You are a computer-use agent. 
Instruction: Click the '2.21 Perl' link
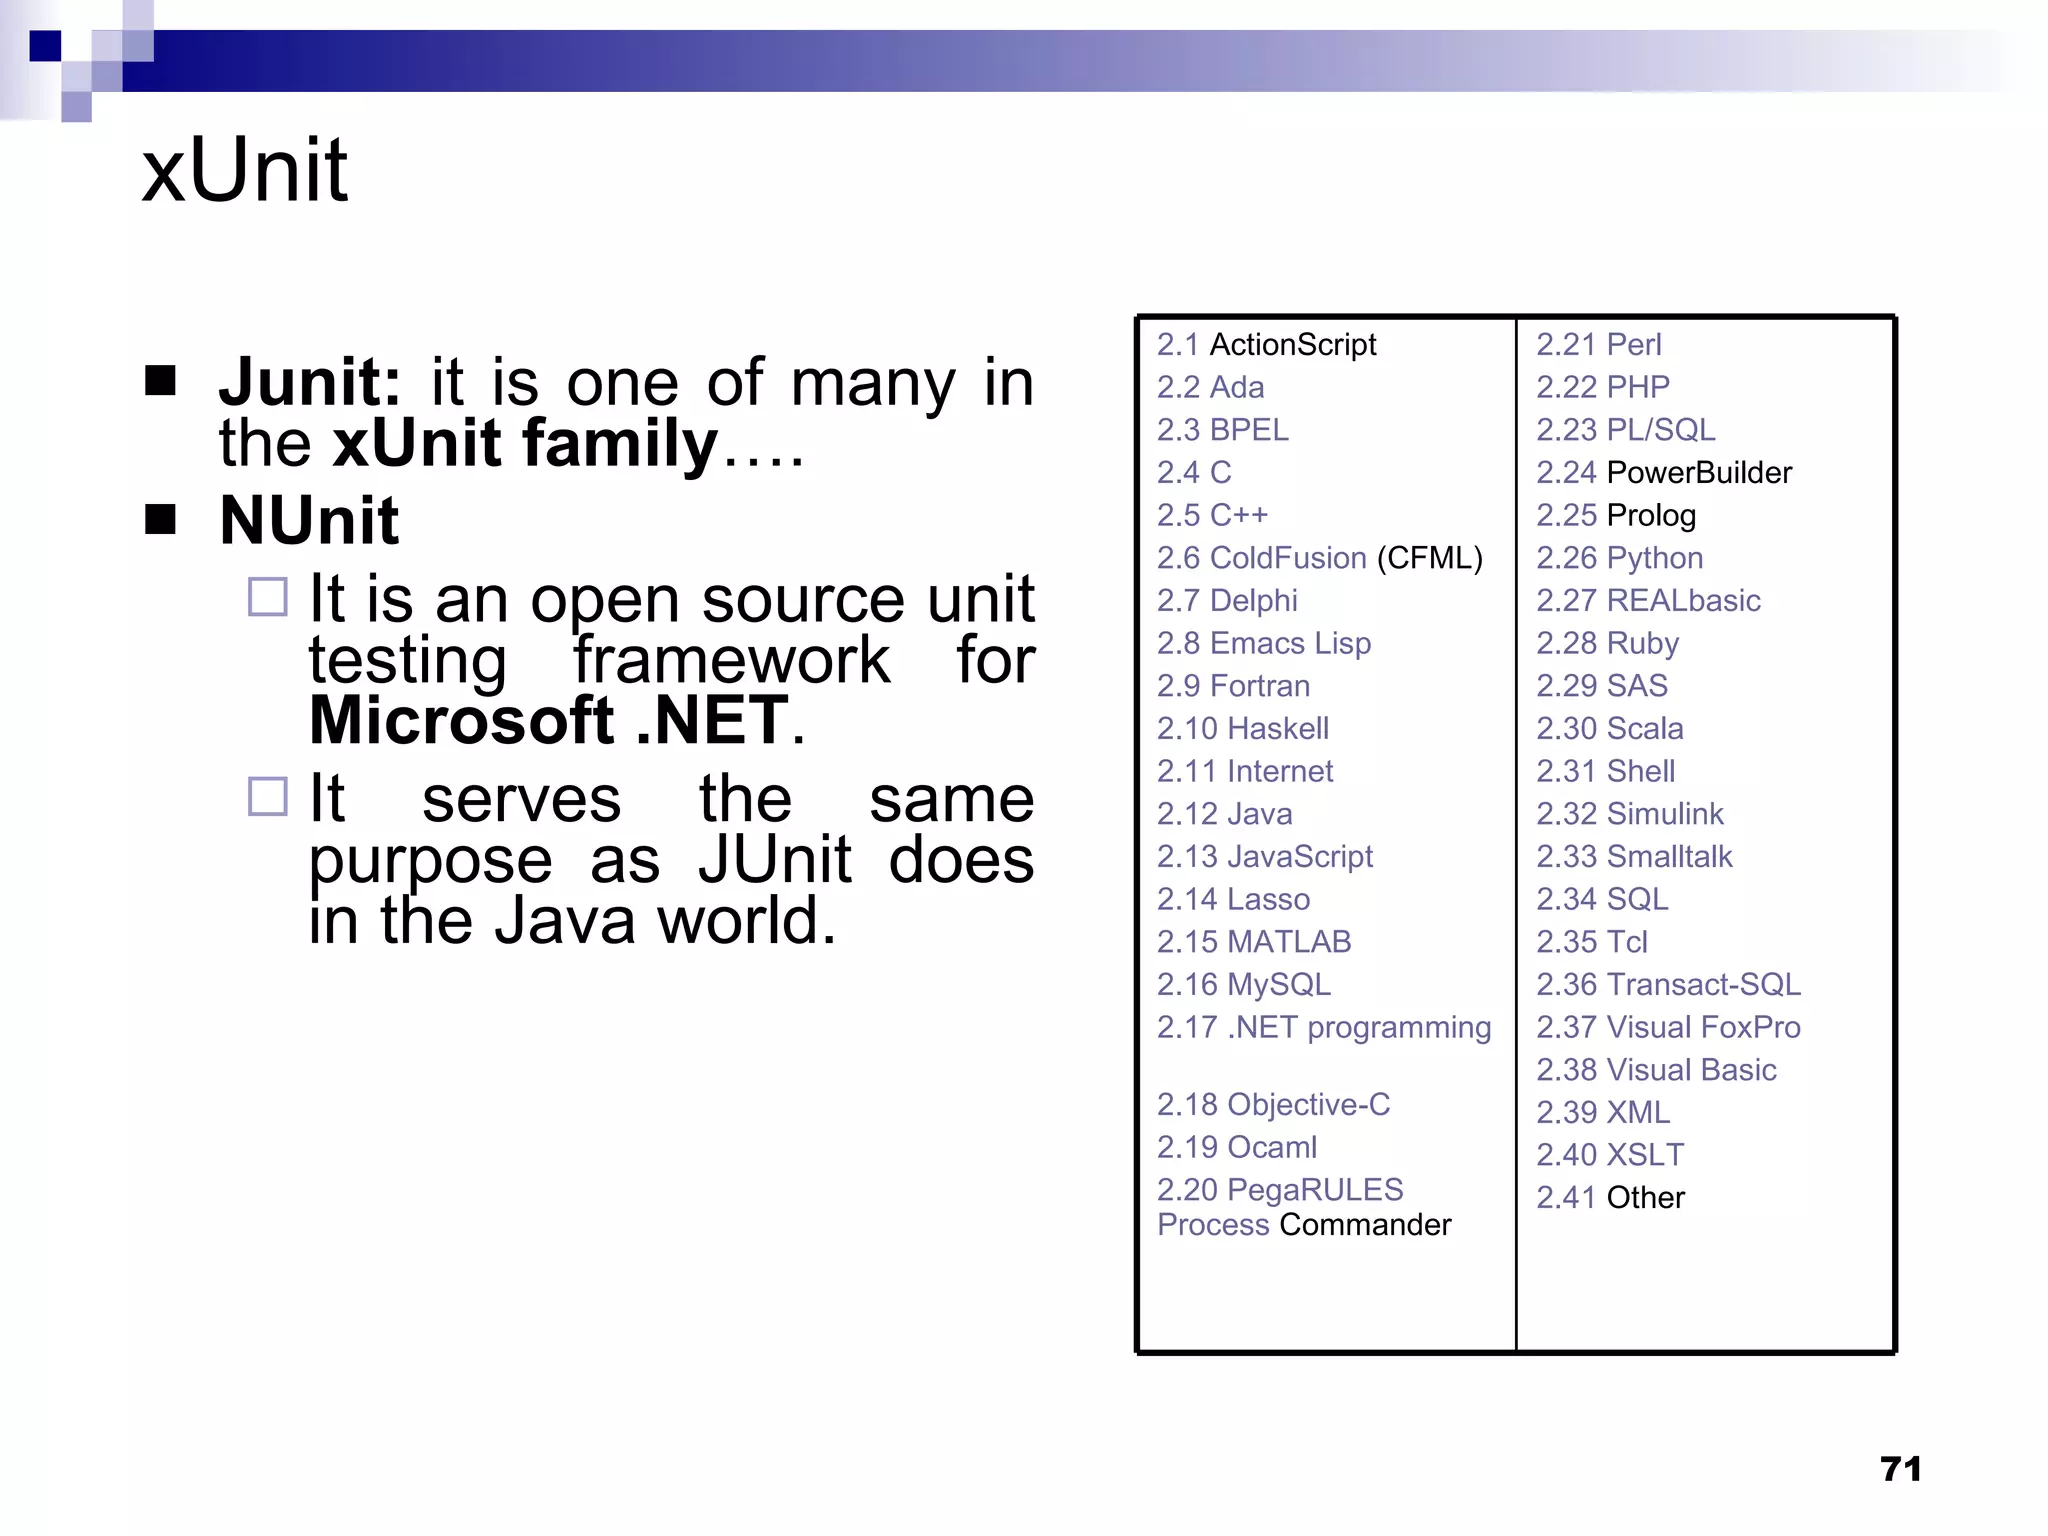click(1599, 344)
